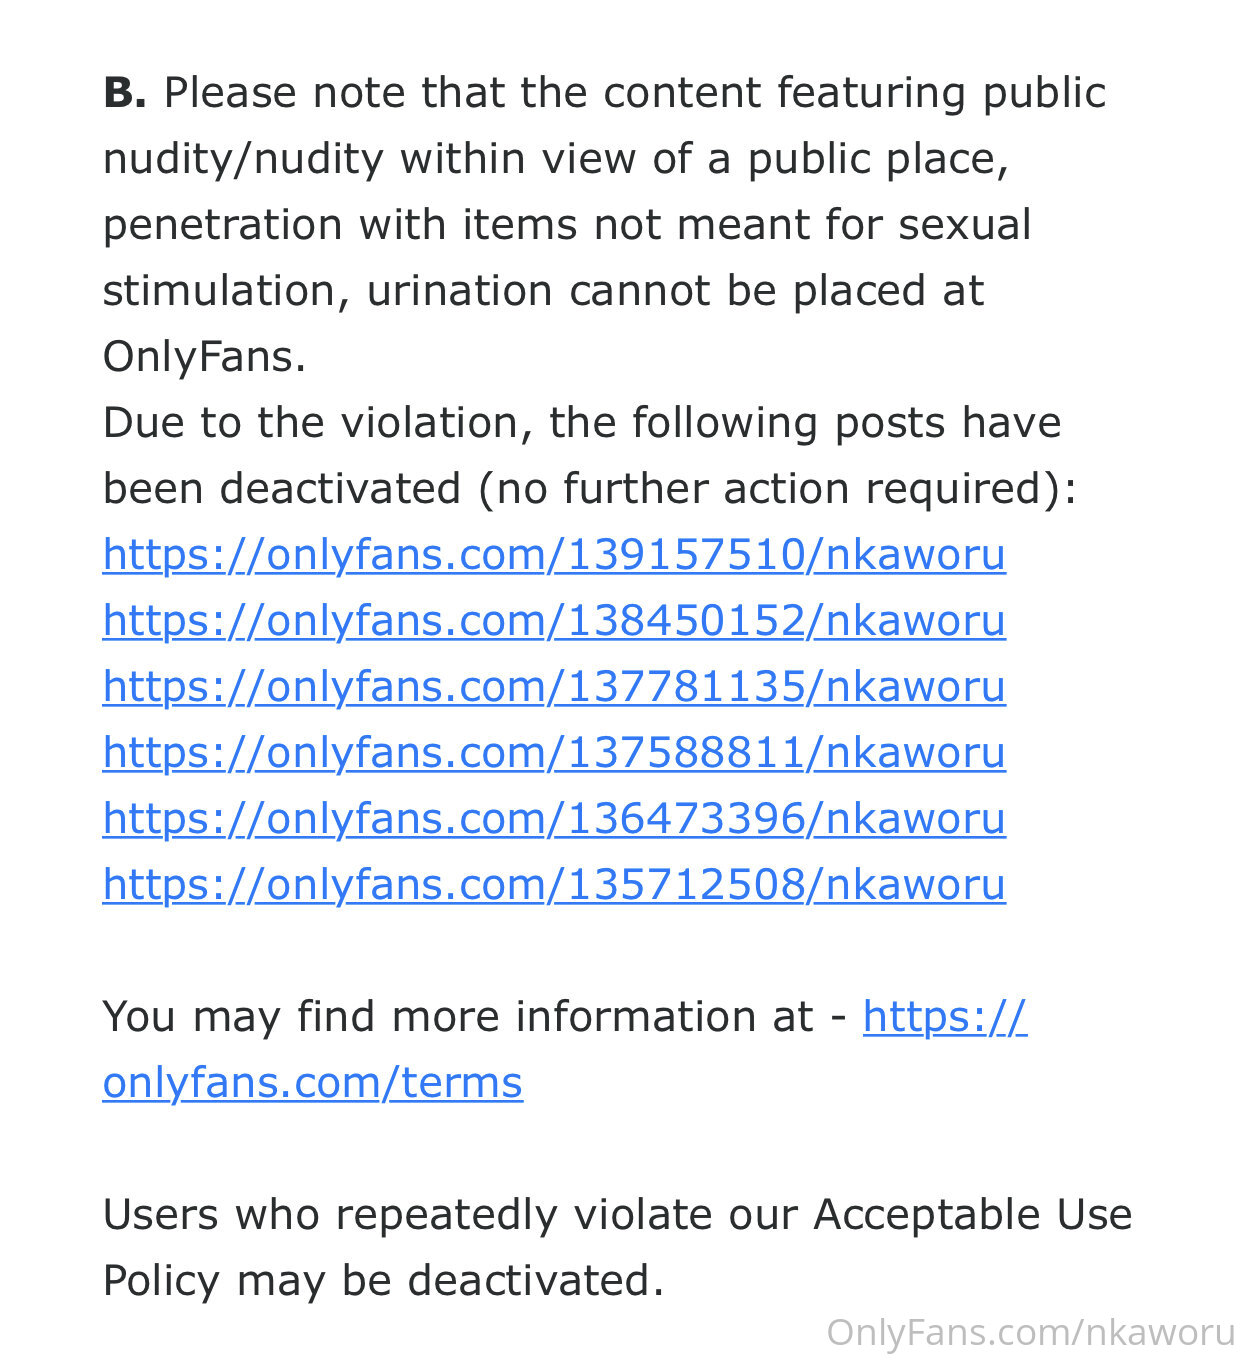Follow the 137588811 deactivated post link

[x=554, y=753]
